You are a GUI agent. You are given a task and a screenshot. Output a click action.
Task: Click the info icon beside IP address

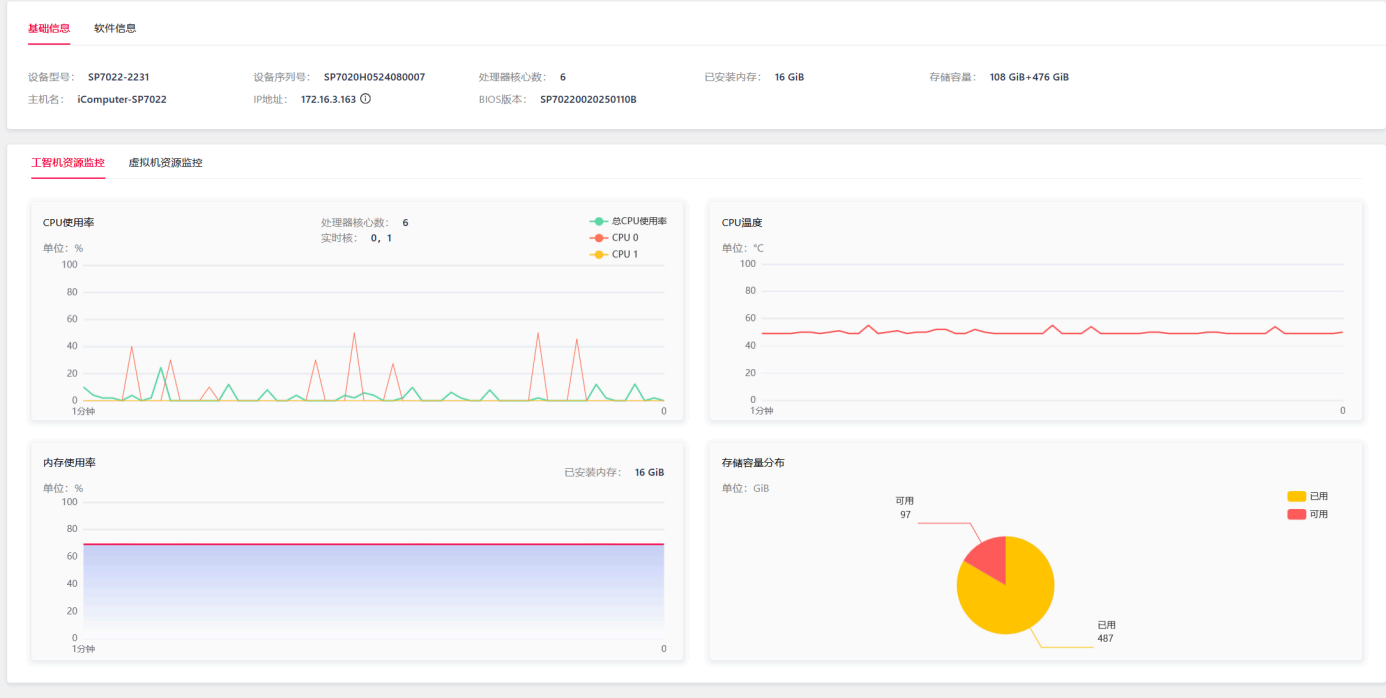click(365, 99)
